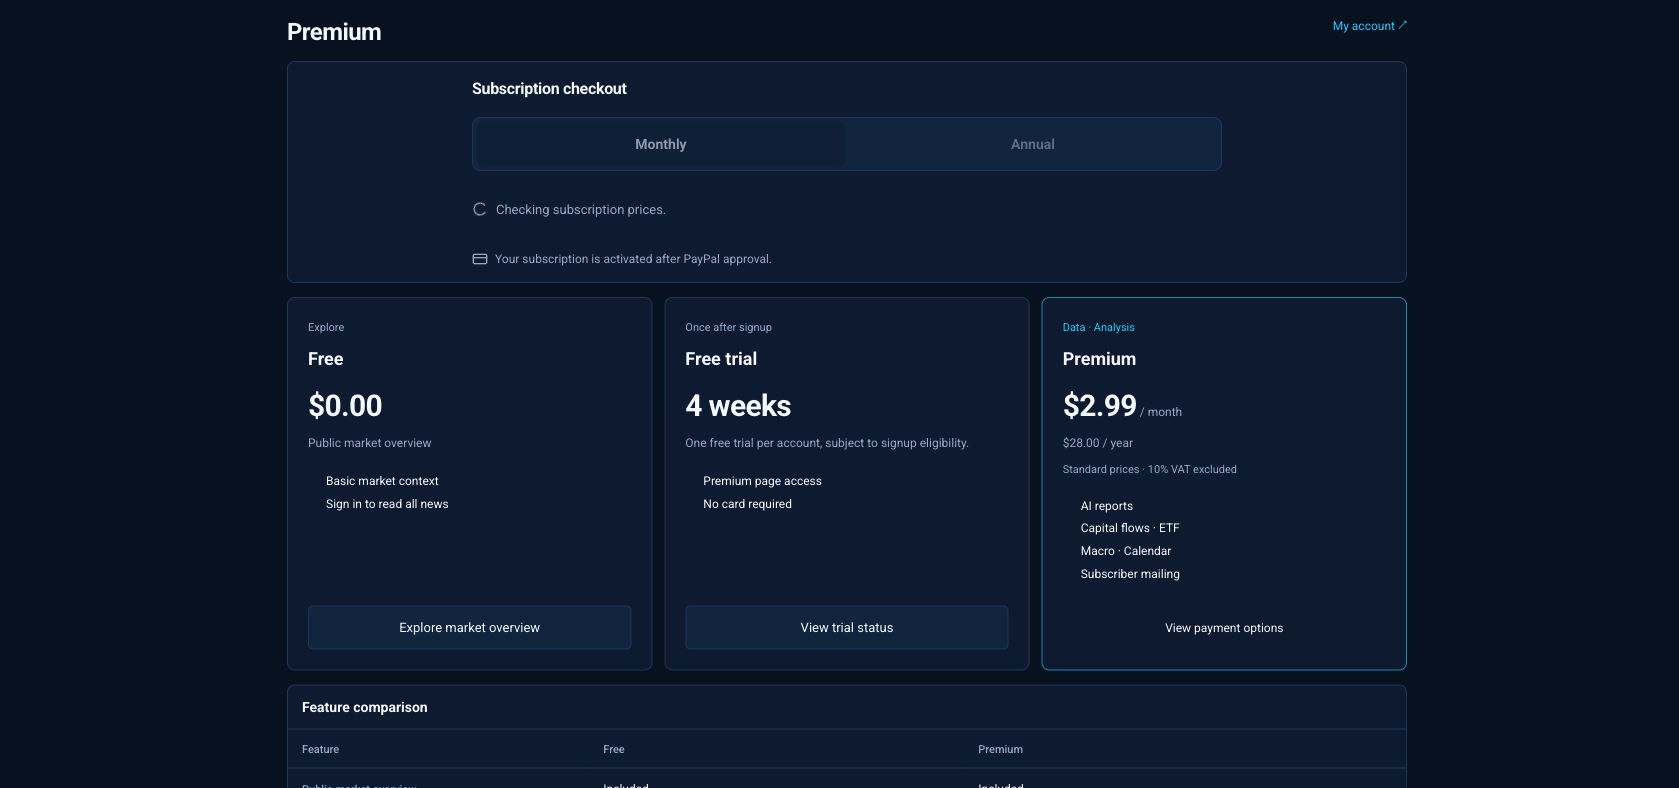Image resolution: width=1679 pixels, height=788 pixels.
Task: Click the Premium column header in comparison table
Action: 1000,749
